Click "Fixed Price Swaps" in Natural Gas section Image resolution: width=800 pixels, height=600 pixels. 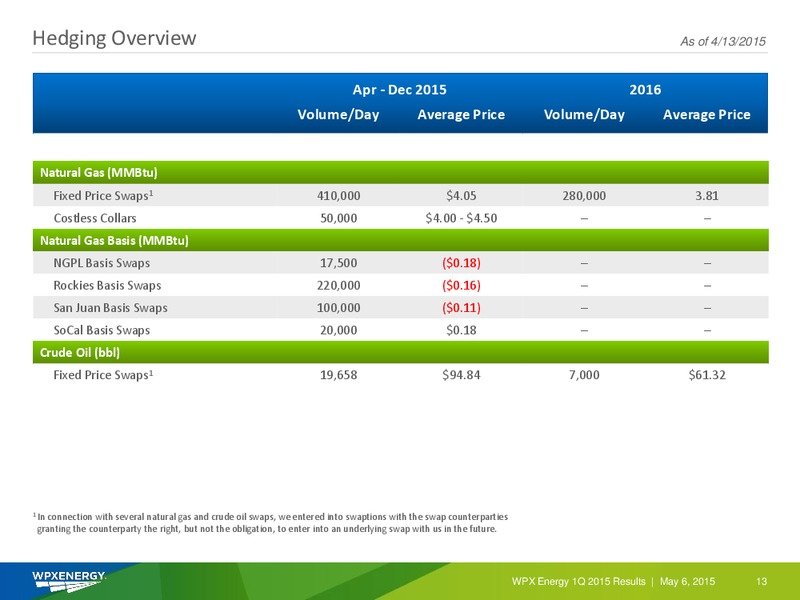click(103, 195)
